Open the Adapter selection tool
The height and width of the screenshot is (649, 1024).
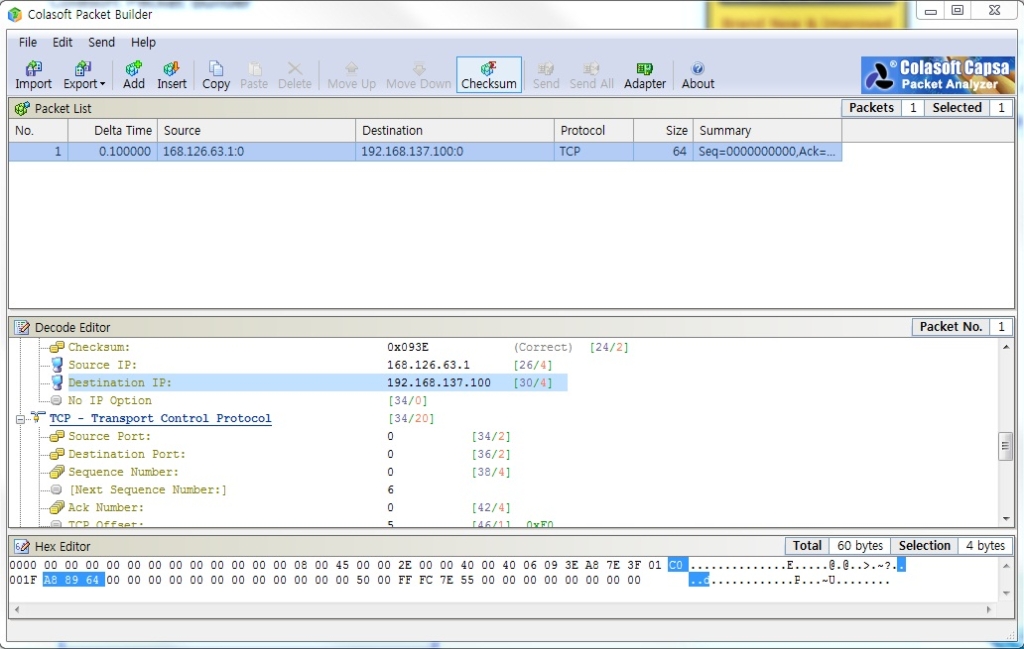tap(645, 75)
